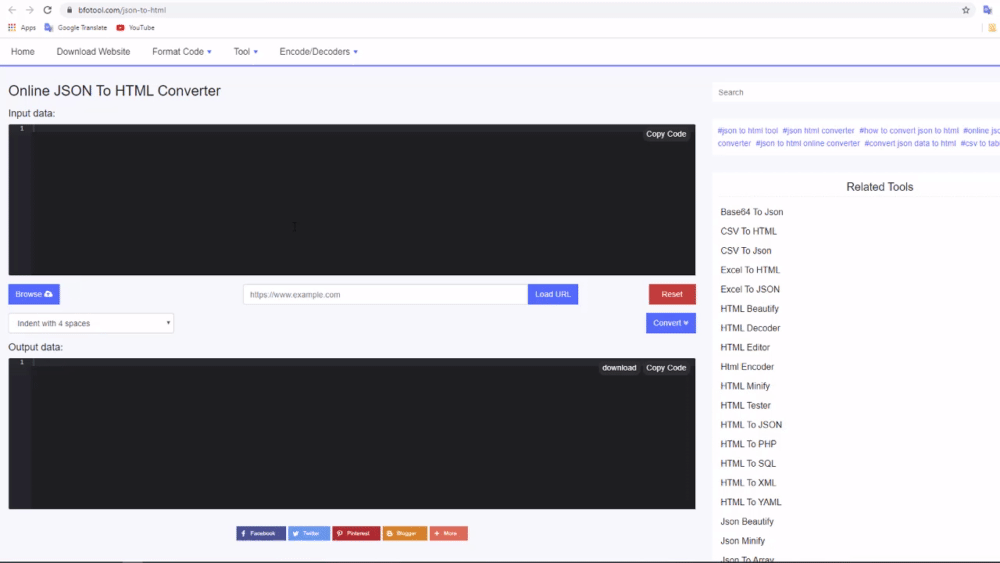1000x563 pixels.
Task: Share the page on Facebook
Action: [x=261, y=534]
